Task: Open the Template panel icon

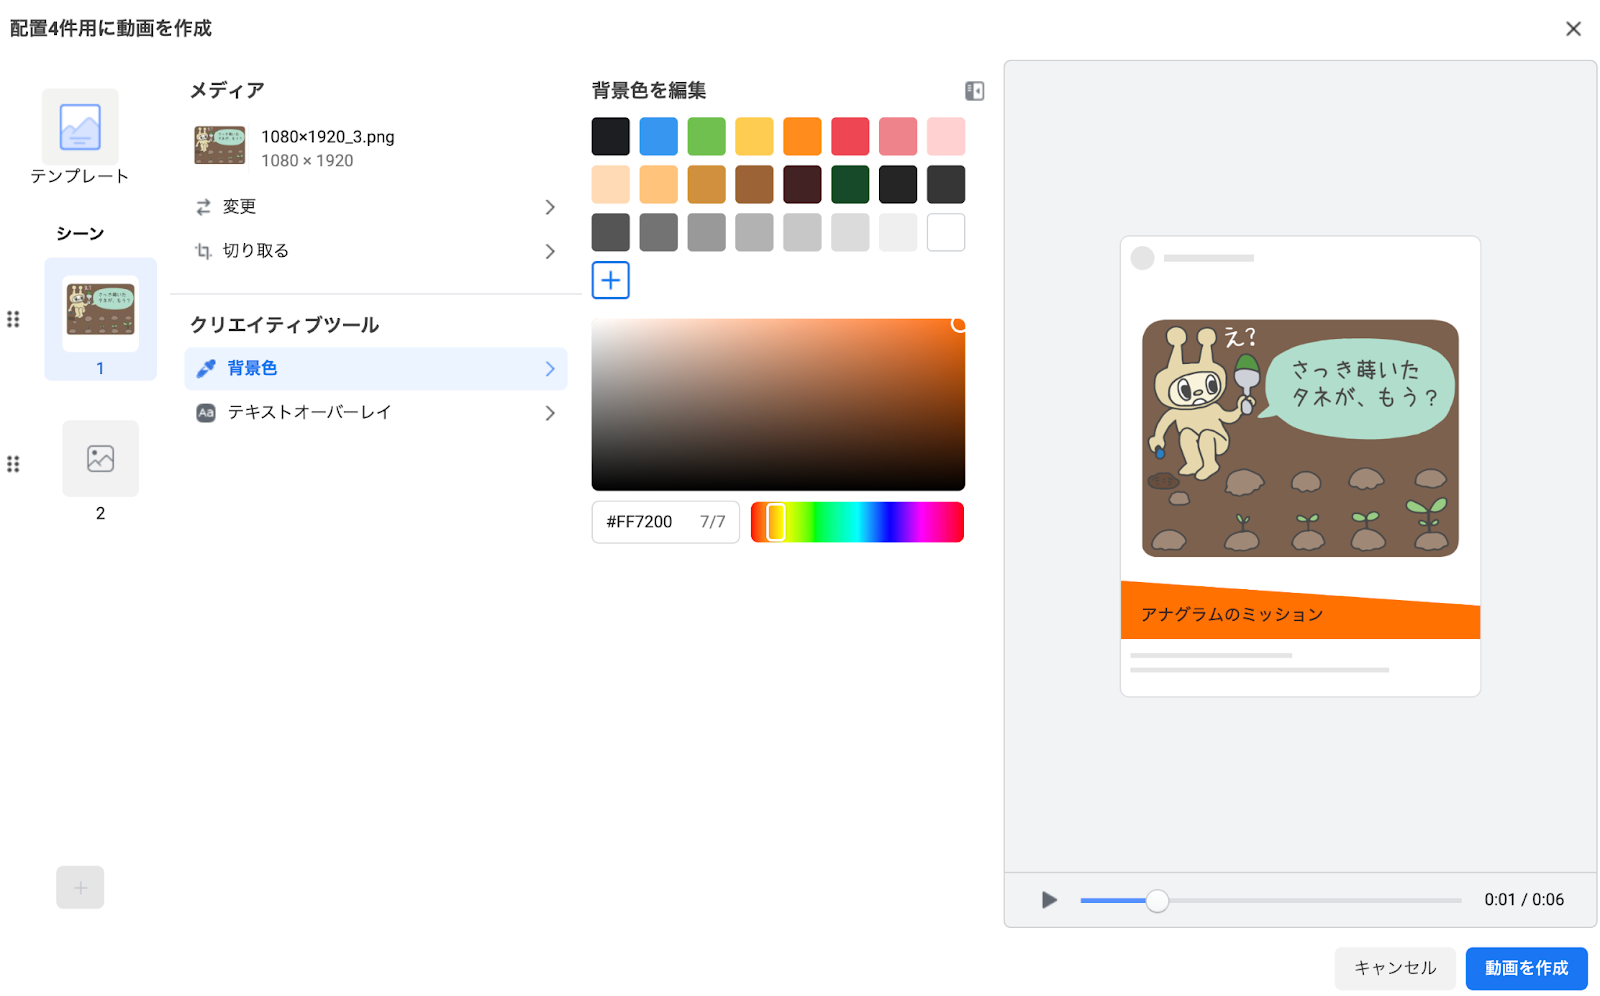Action: pos(80,127)
